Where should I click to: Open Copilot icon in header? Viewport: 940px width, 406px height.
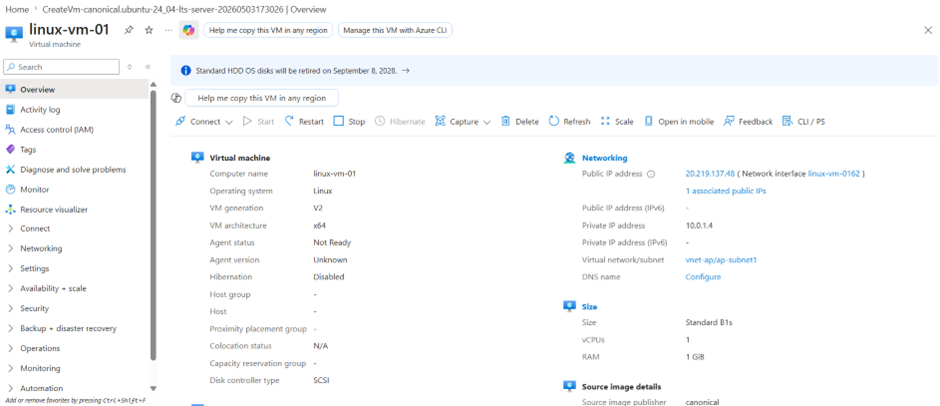point(189,31)
